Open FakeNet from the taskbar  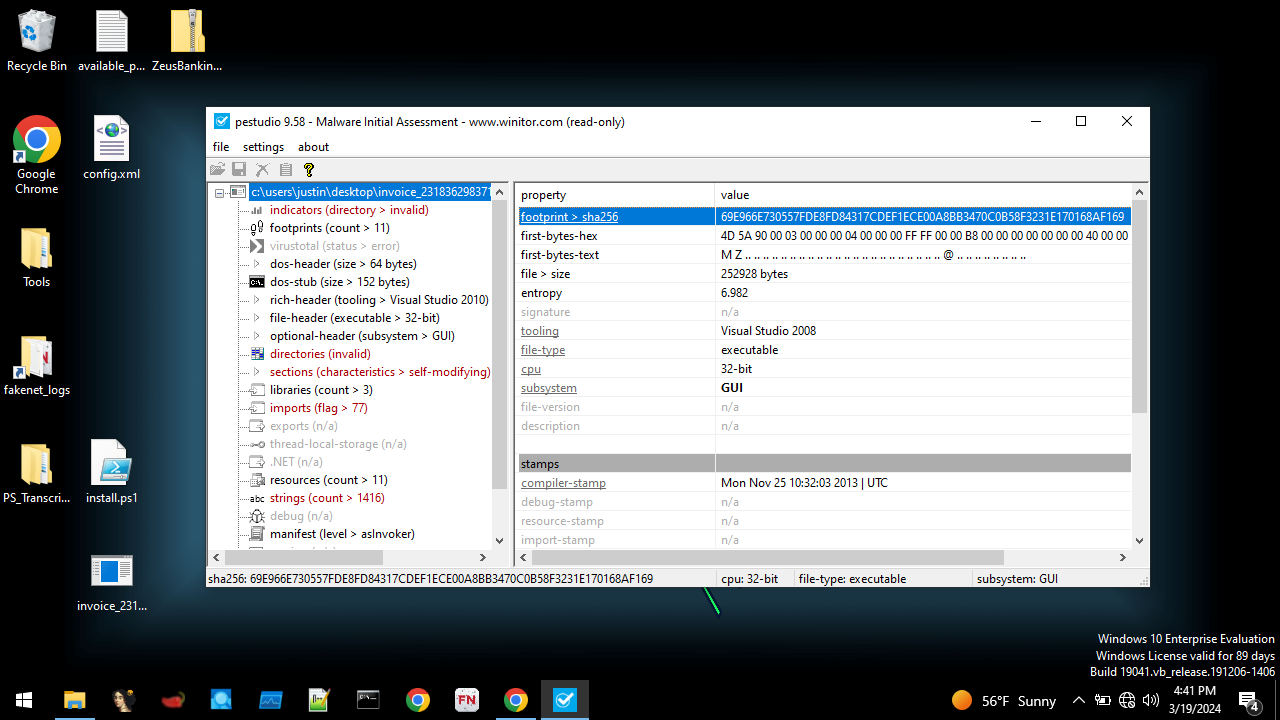[466, 700]
